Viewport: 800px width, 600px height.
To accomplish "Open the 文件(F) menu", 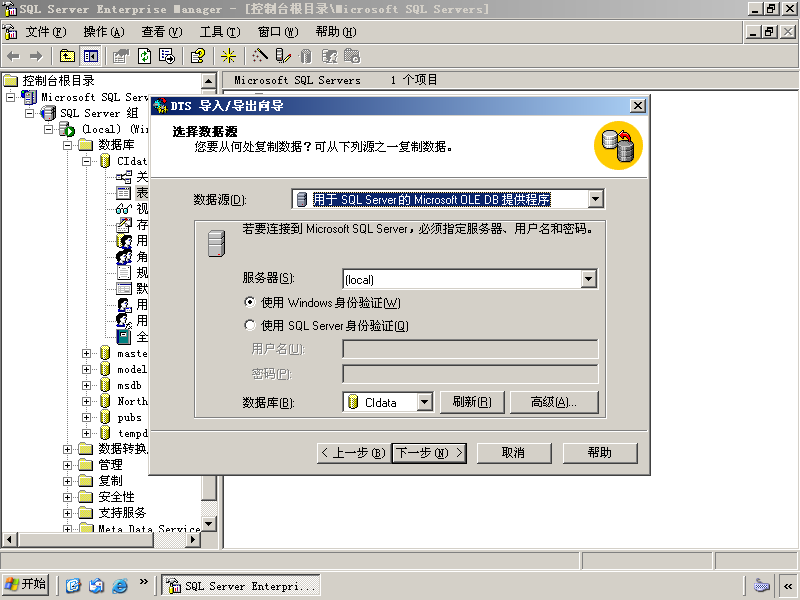I will [46, 32].
